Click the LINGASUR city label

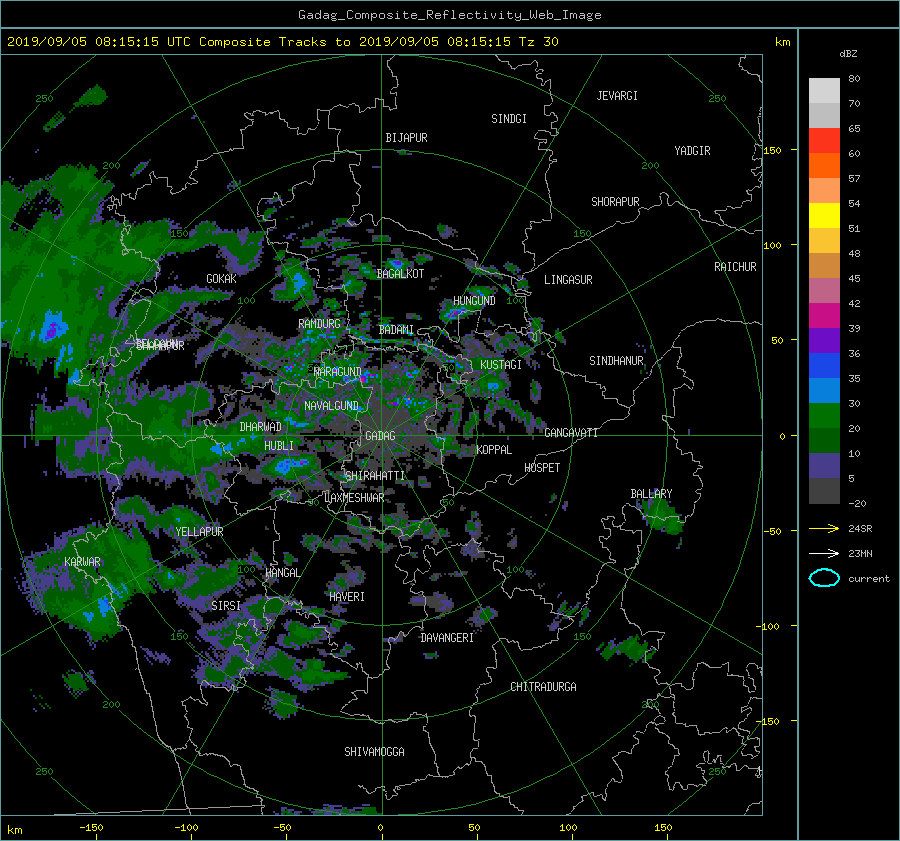pos(568,280)
